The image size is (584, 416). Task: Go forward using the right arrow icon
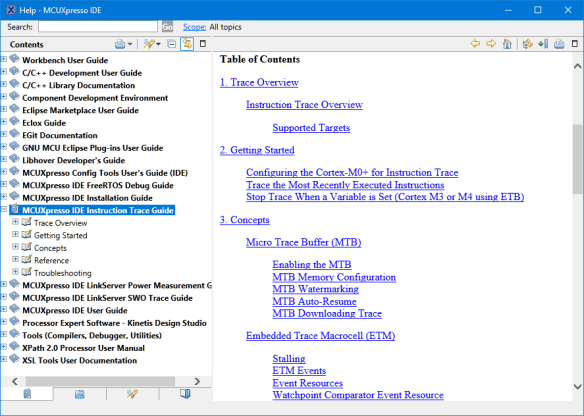click(x=491, y=44)
